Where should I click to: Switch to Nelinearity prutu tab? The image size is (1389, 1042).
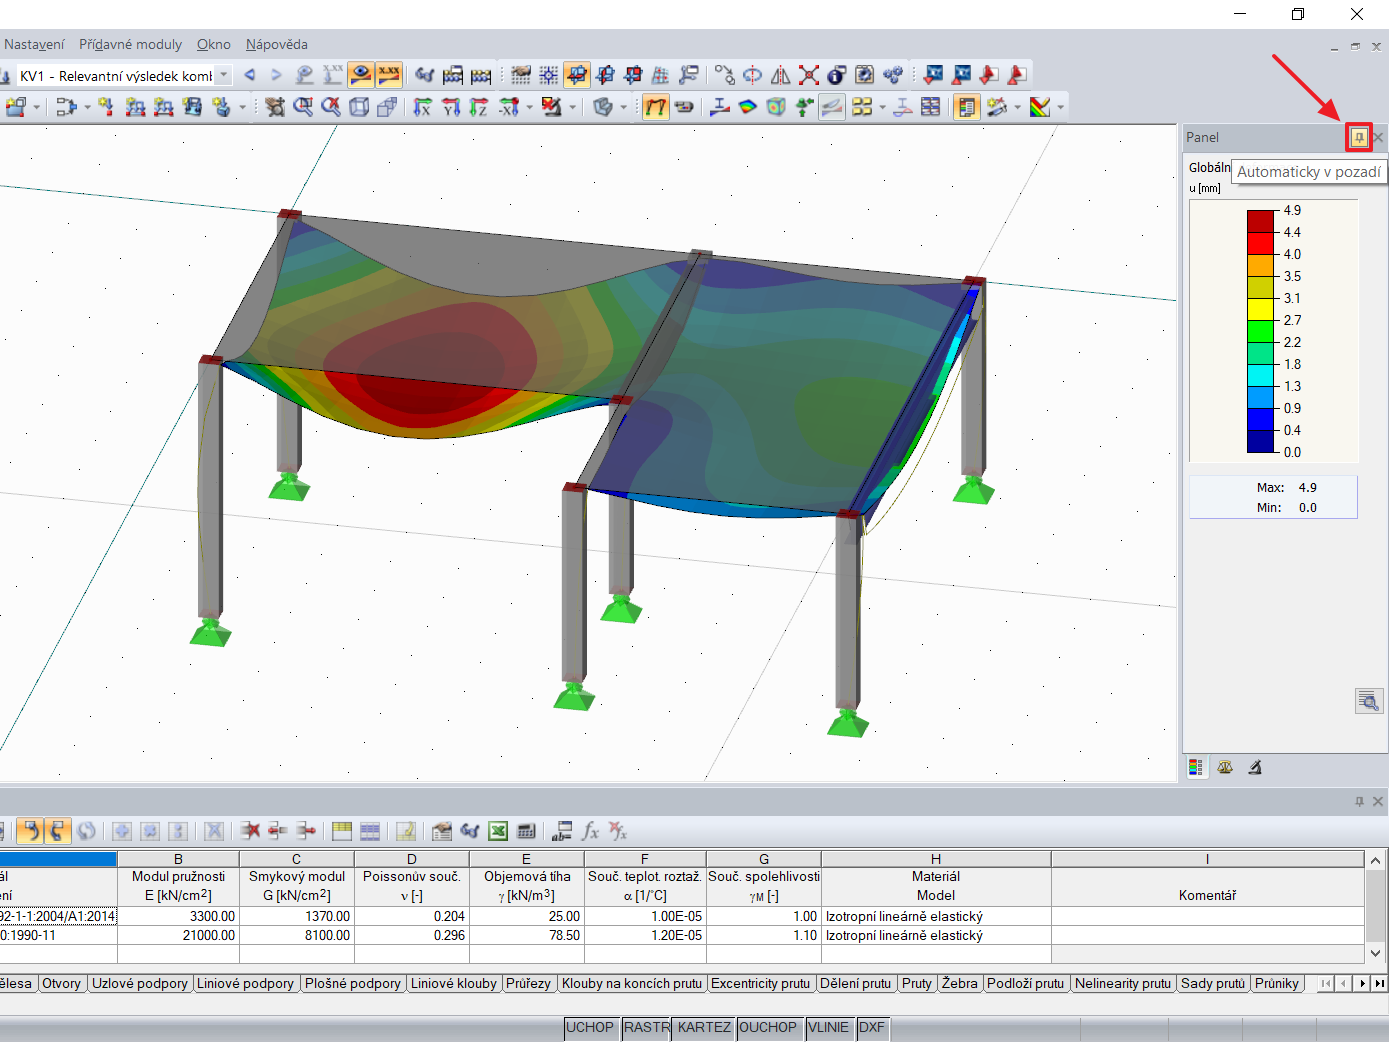1123,983
